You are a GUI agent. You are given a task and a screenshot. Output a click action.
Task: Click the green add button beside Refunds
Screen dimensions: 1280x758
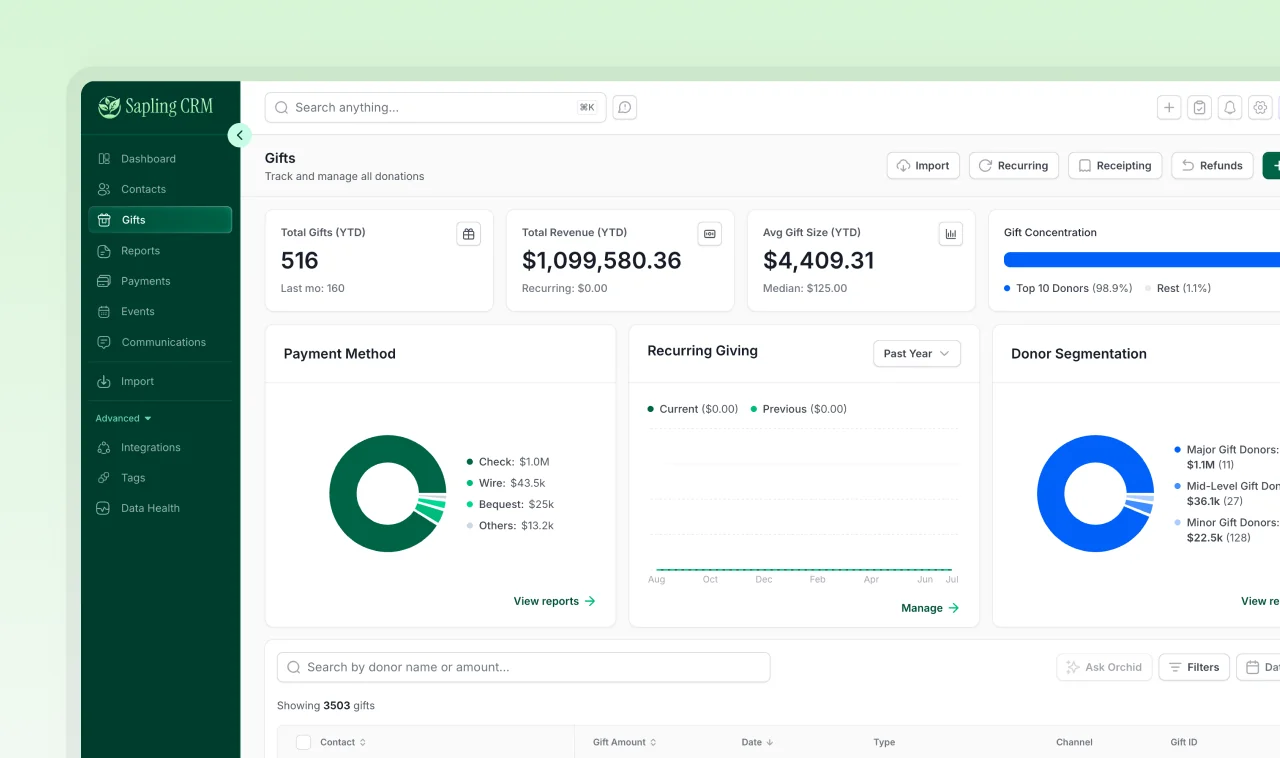tap(1271, 166)
